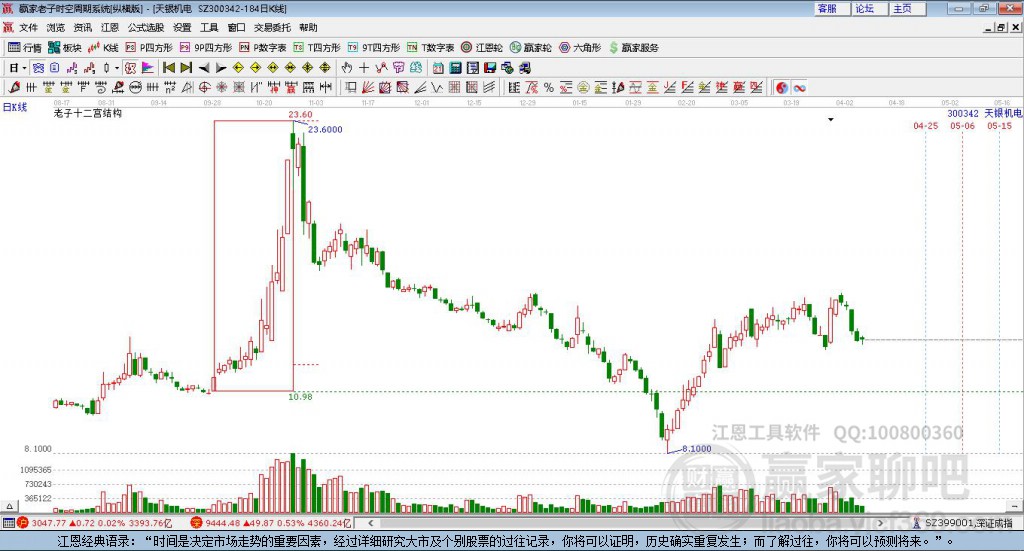Expand the candlestick style dropdown arrow
Image resolution: width=1024 pixels, height=551 pixels.
[x=117, y=68]
